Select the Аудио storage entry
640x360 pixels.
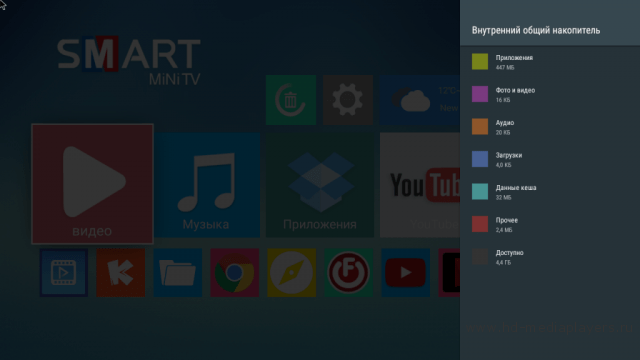[550, 127]
